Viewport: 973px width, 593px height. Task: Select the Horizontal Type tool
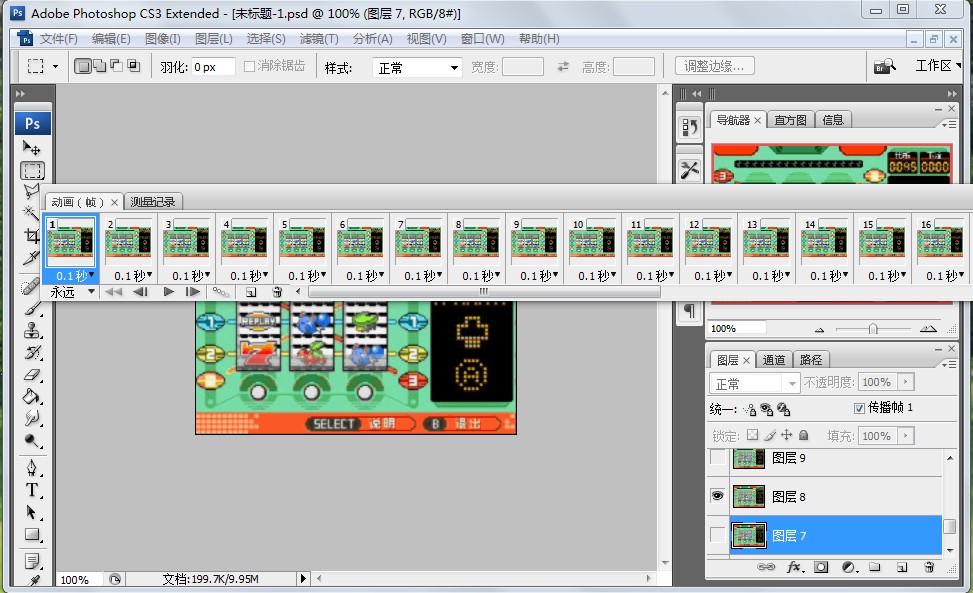pyautogui.click(x=32, y=489)
